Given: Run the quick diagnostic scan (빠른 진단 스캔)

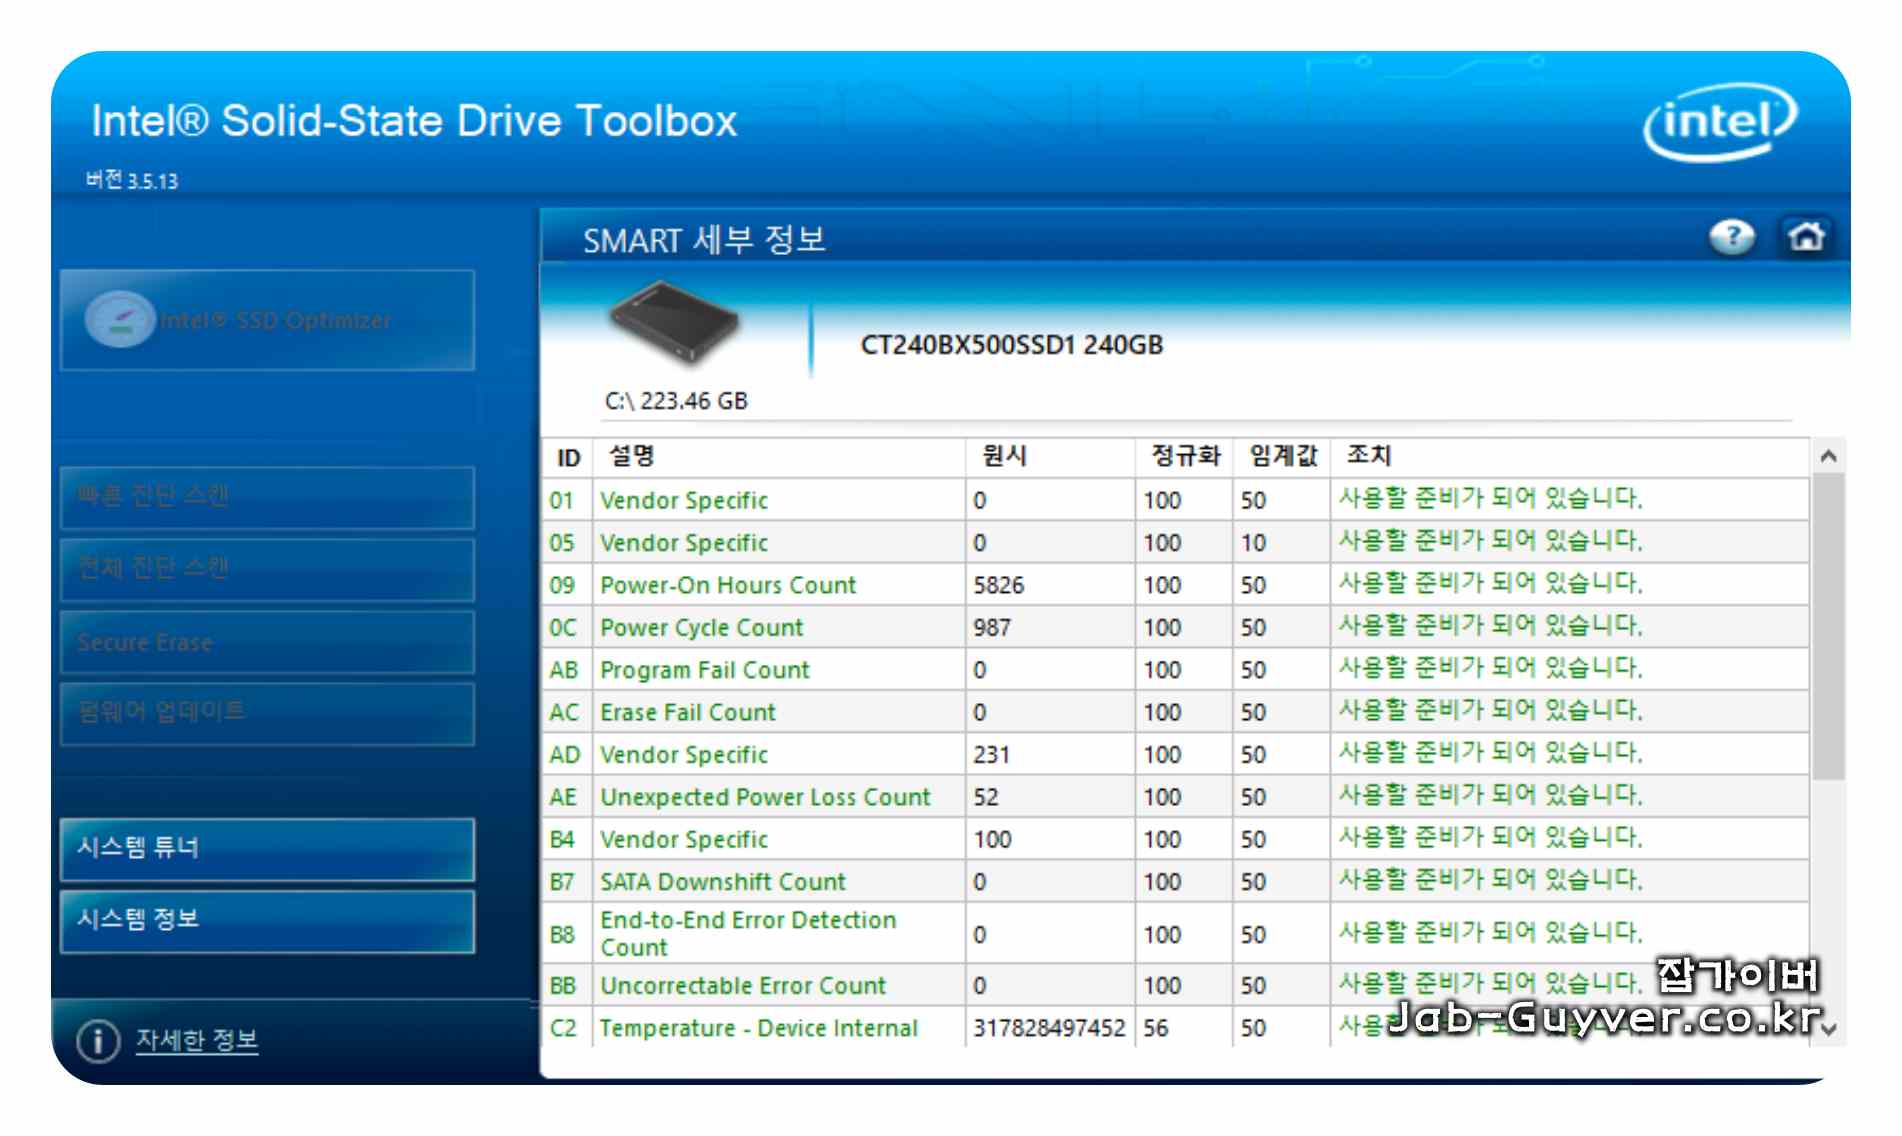Looking at the screenshot, I should [267, 496].
